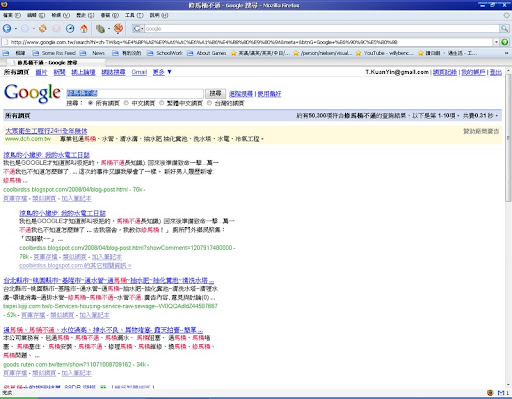The image size is (512, 399).
Task: Open the 使用偏好 preferences link
Action: coord(269,94)
